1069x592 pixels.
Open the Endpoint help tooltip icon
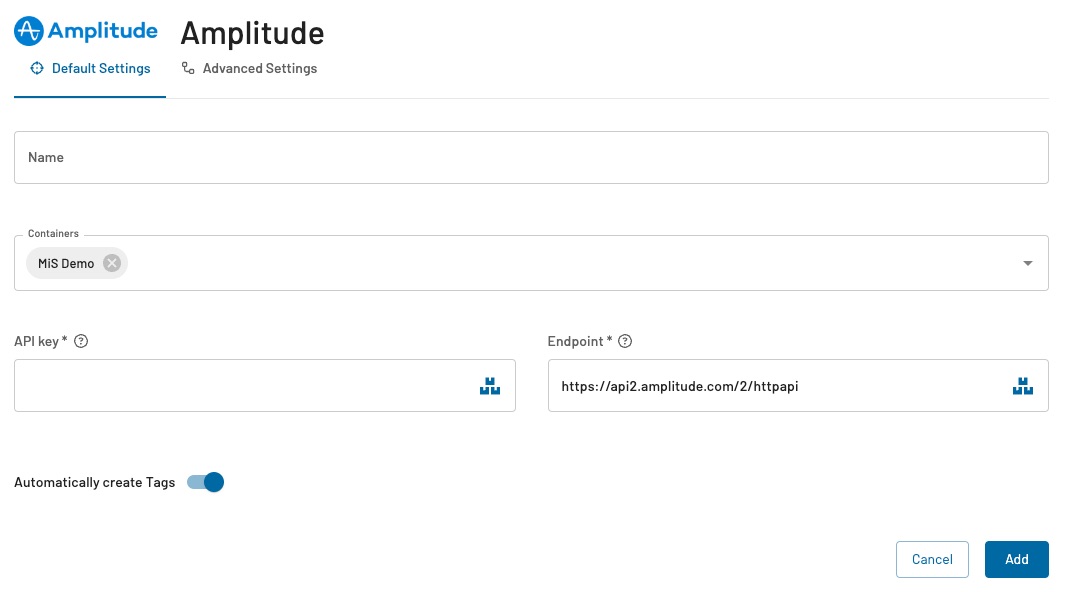coord(625,341)
